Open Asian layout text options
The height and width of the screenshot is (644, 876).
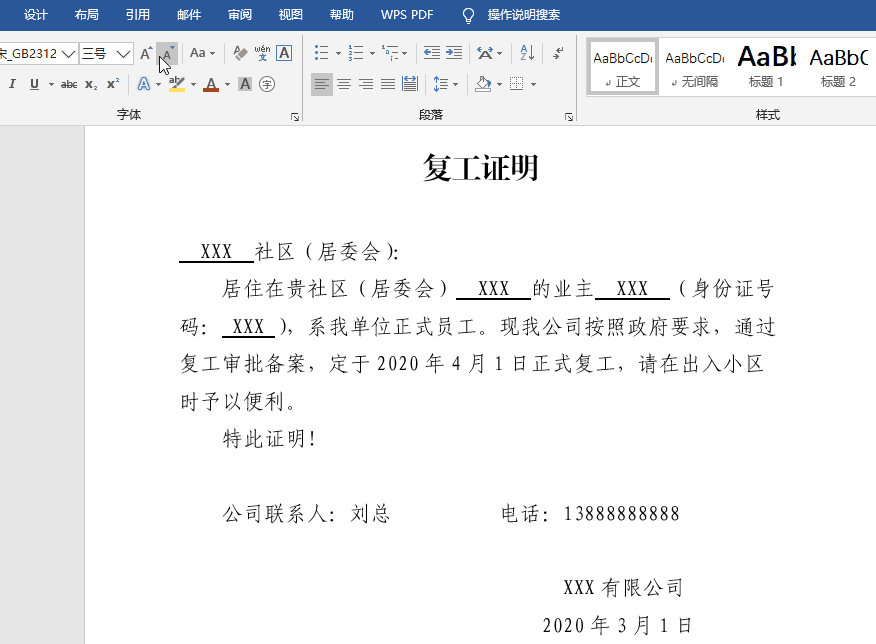484,53
